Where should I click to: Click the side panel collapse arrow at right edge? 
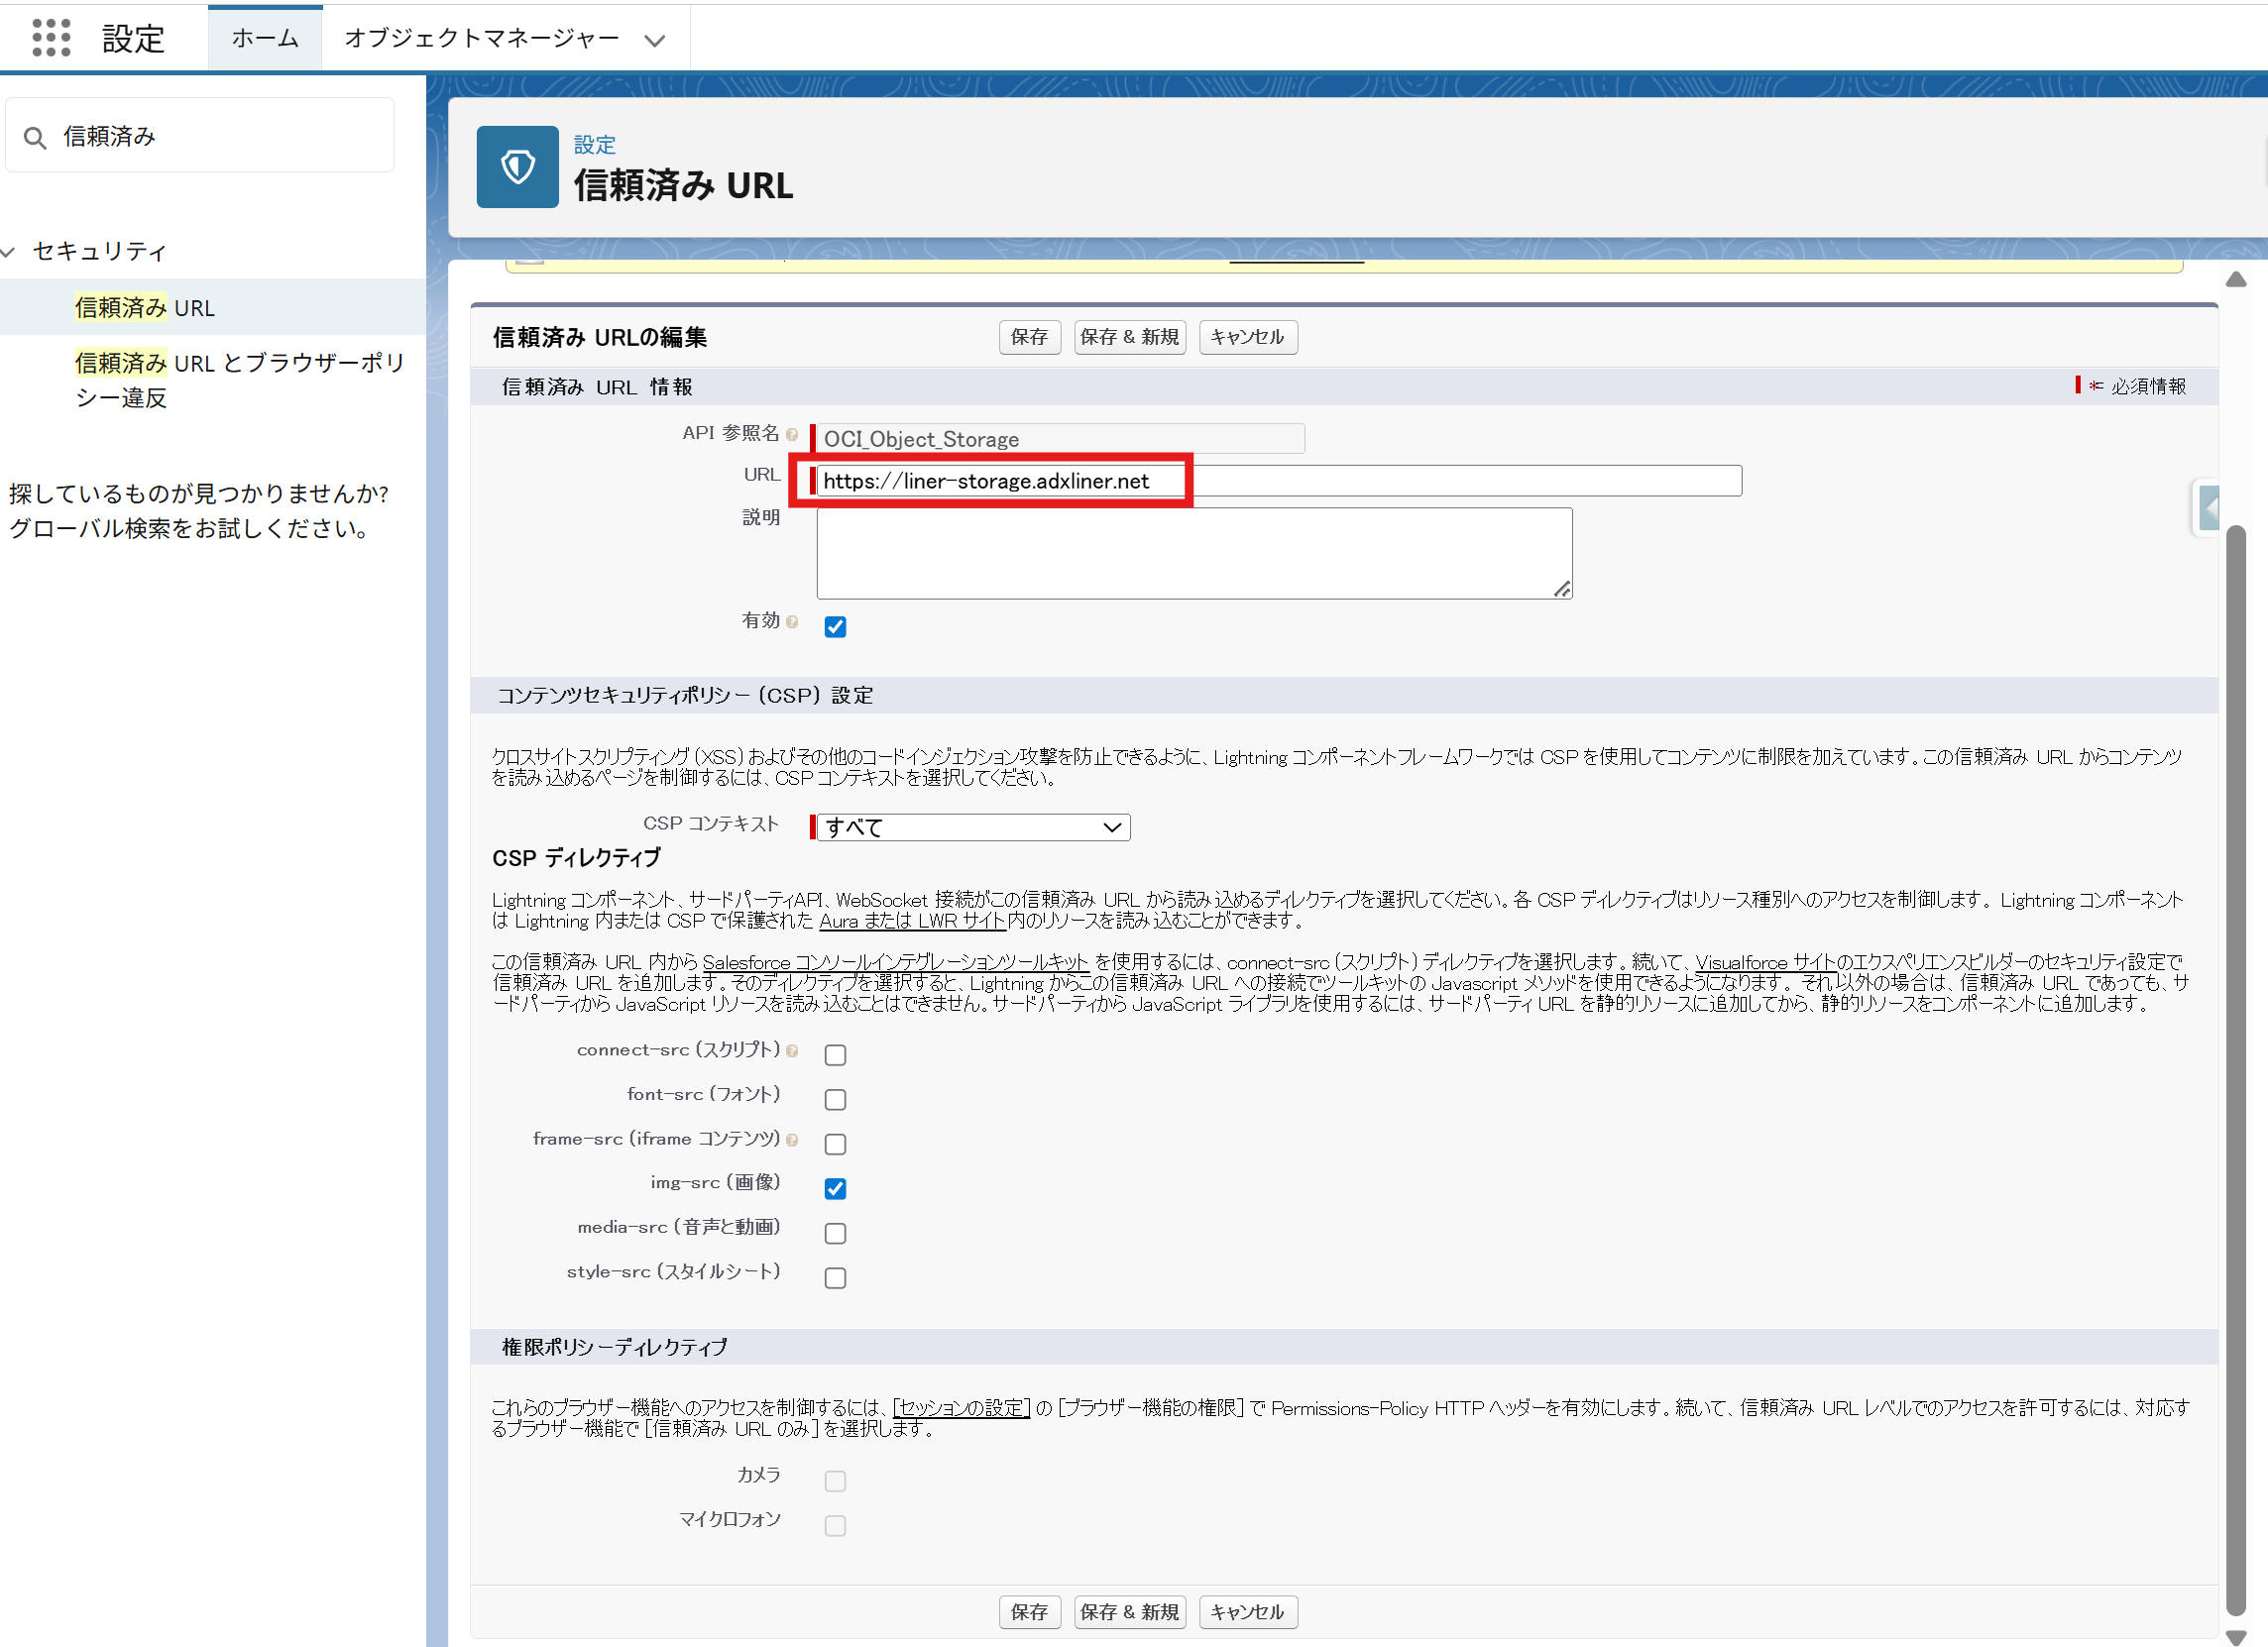point(2209,509)
